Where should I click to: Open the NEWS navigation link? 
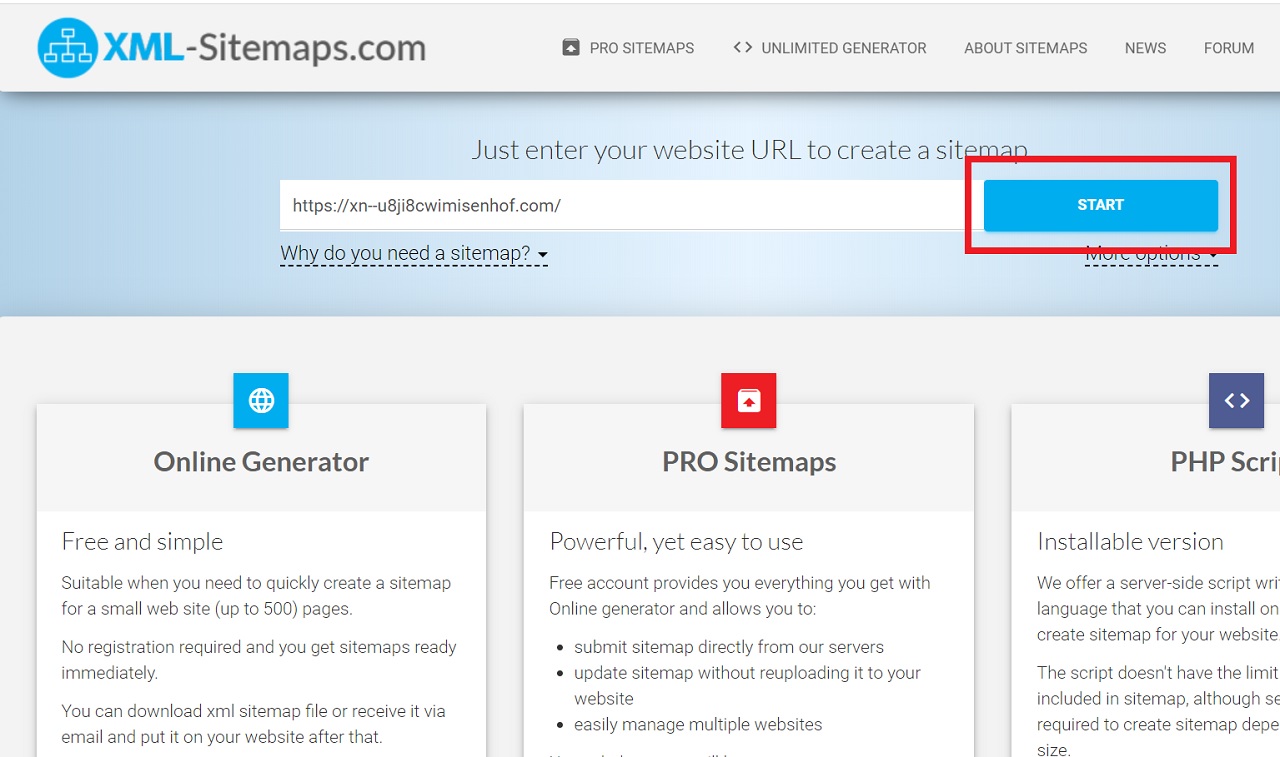coord(1145,48)
